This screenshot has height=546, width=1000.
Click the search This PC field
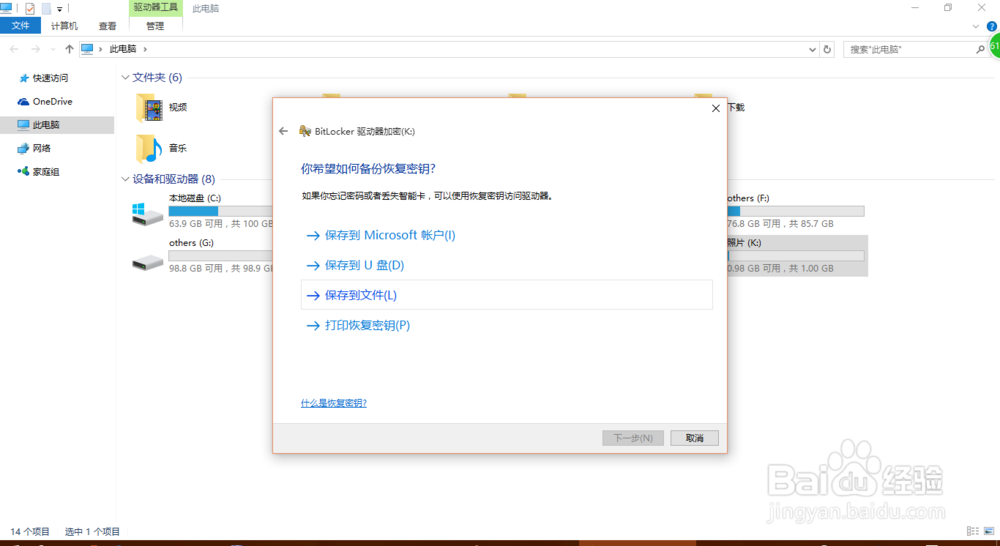pyautogui.click(x=910, y=49)
